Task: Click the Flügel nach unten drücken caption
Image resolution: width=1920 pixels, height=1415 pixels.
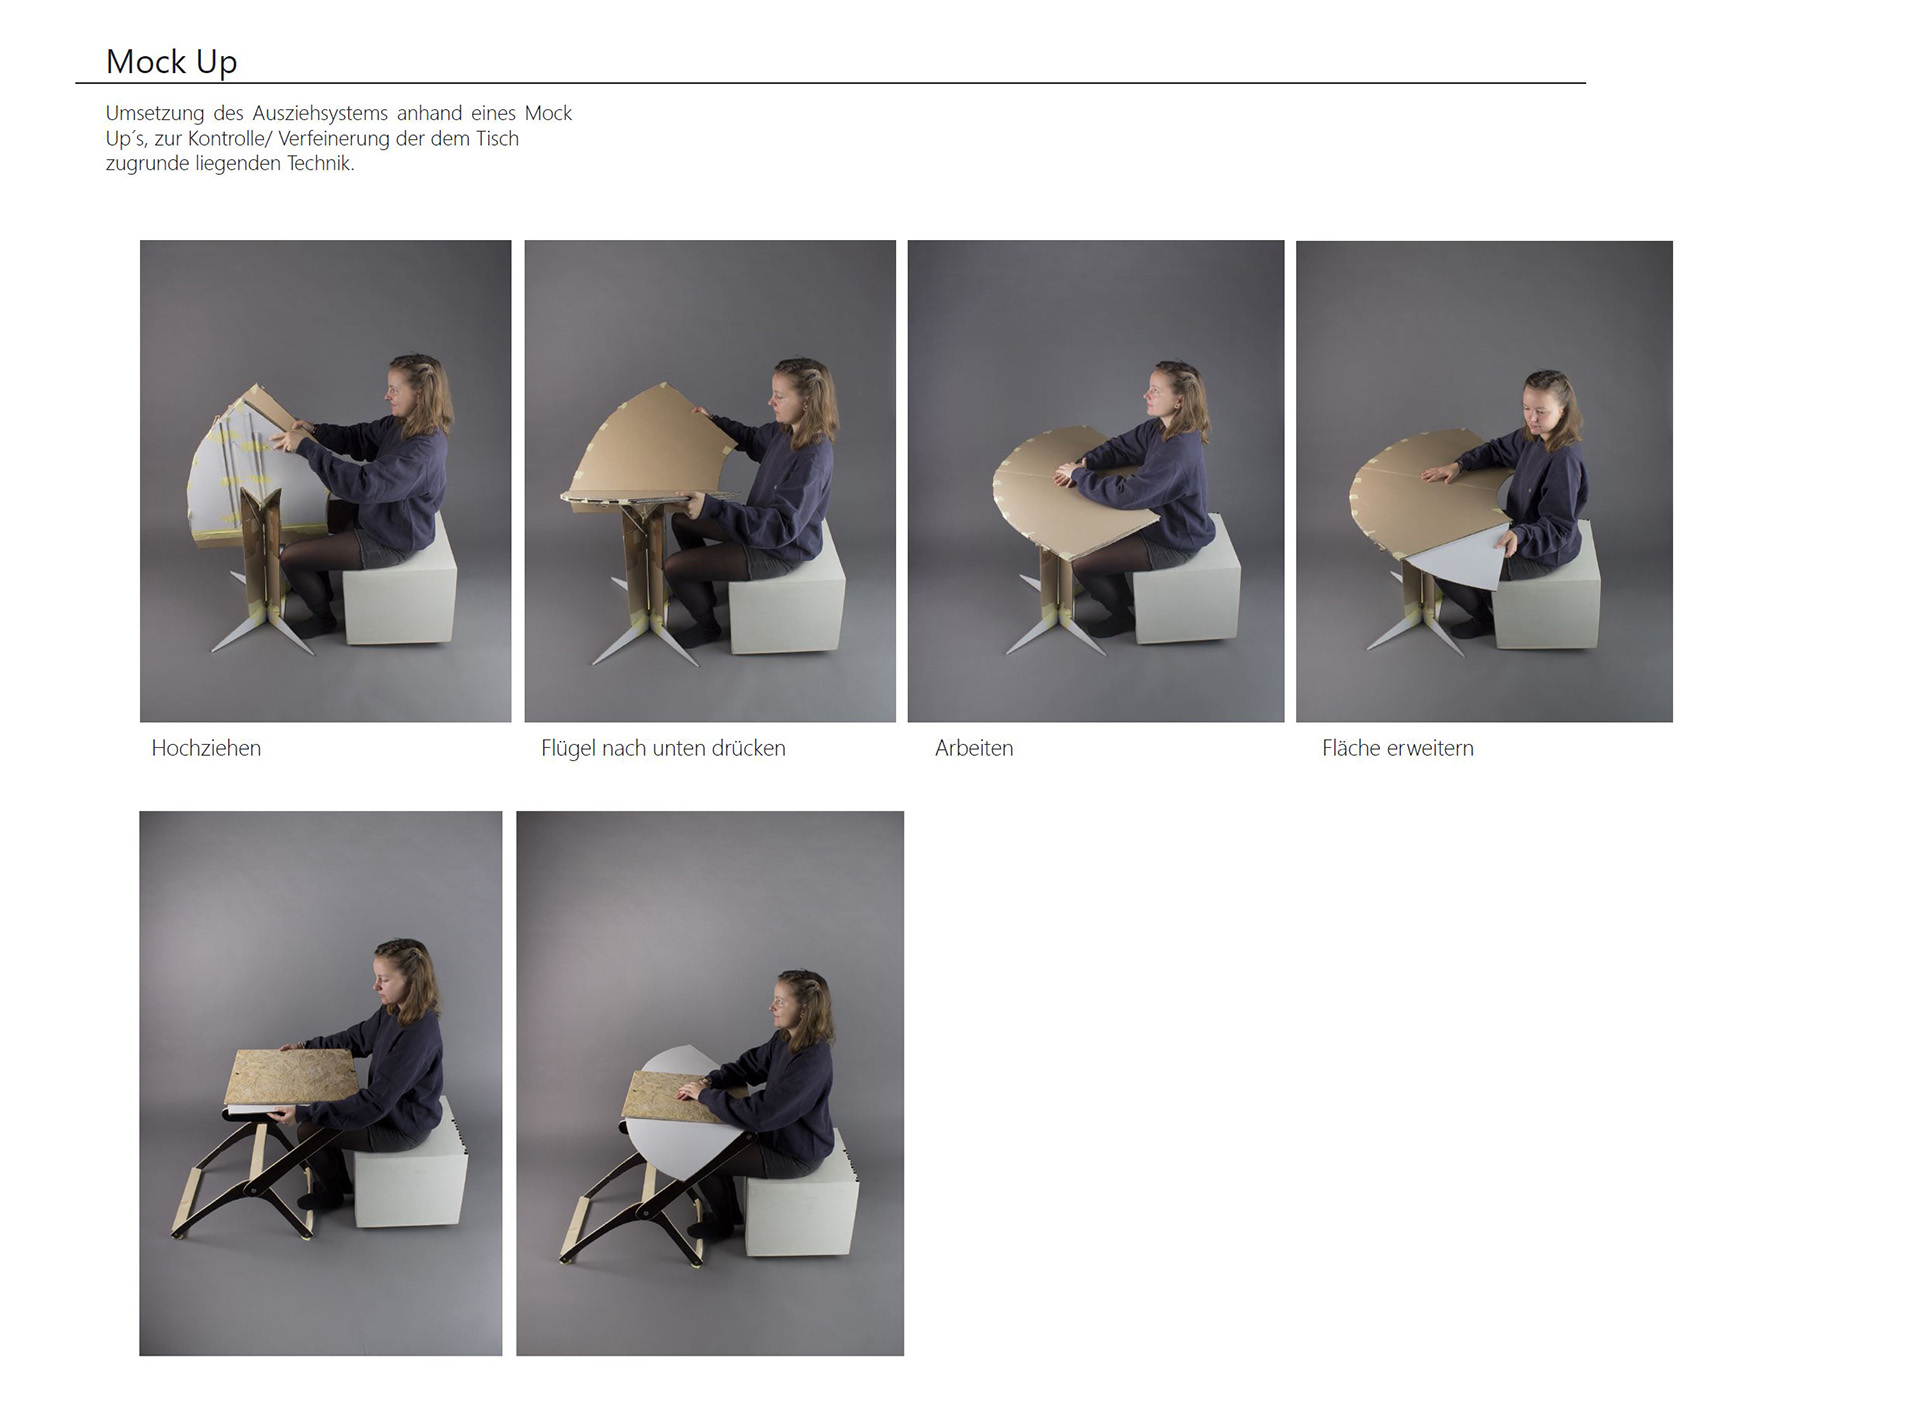Action: (663, 748)
